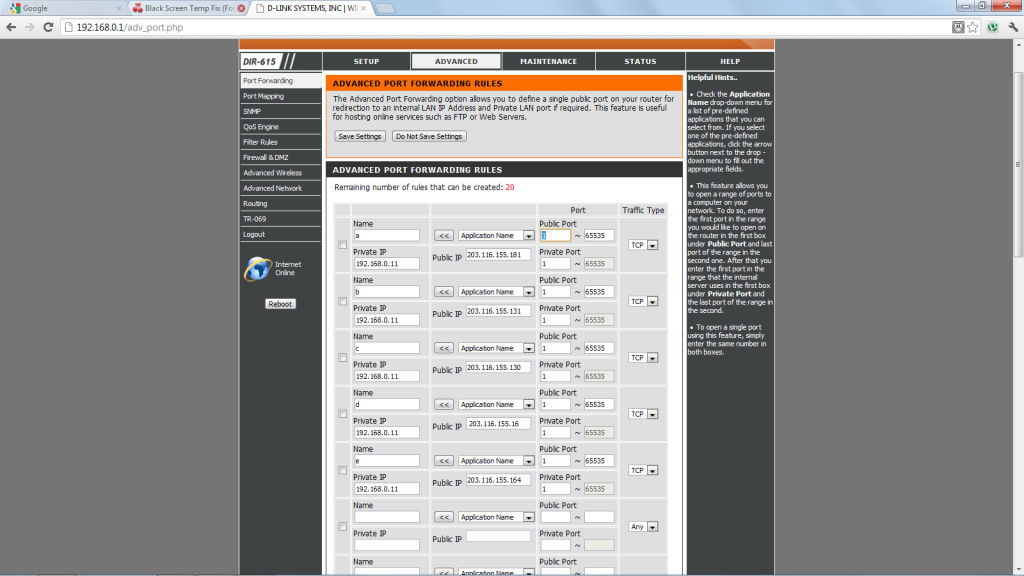Image resolution: width=1024 pixels, height=576 pixels.
Task: Enable the checkbox for rule d
Action: pos(342,414)
